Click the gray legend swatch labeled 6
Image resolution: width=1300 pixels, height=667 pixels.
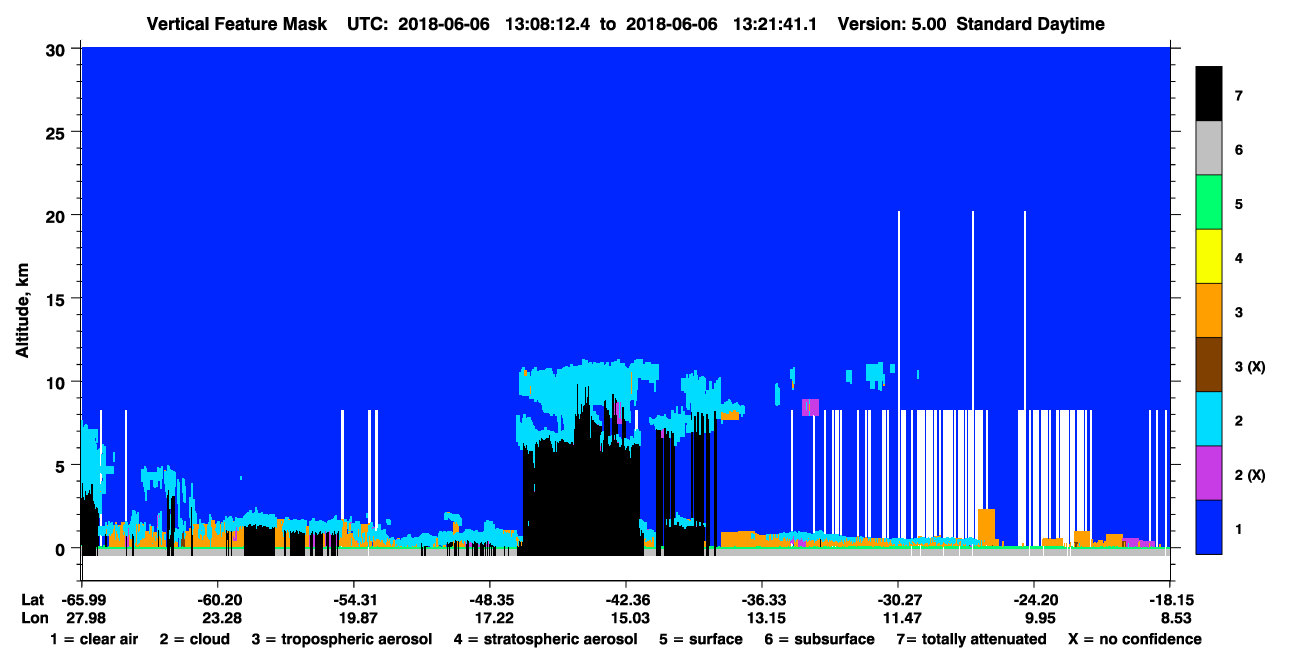[x=1209, y=150]
